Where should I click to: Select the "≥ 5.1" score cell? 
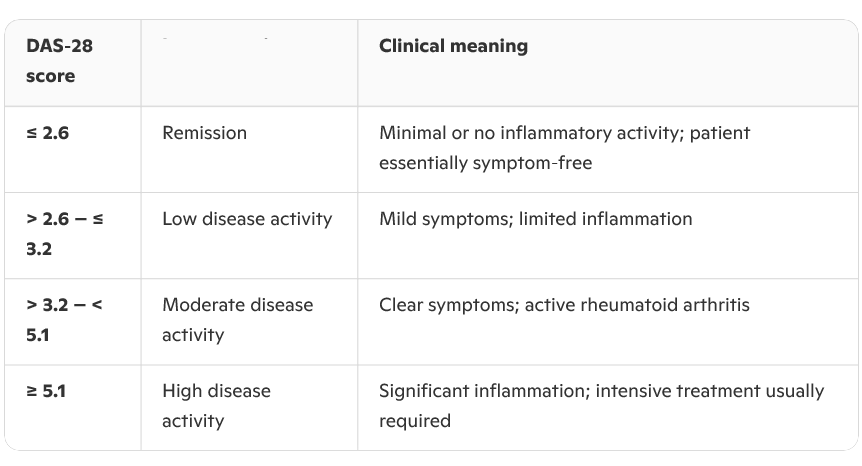coord(46,391)
